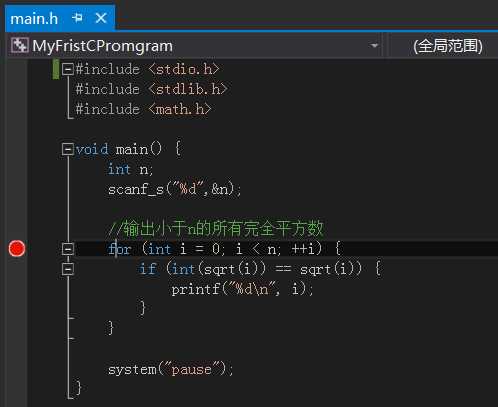
Task: Select the main.h tab
Action: pos(34,18)
